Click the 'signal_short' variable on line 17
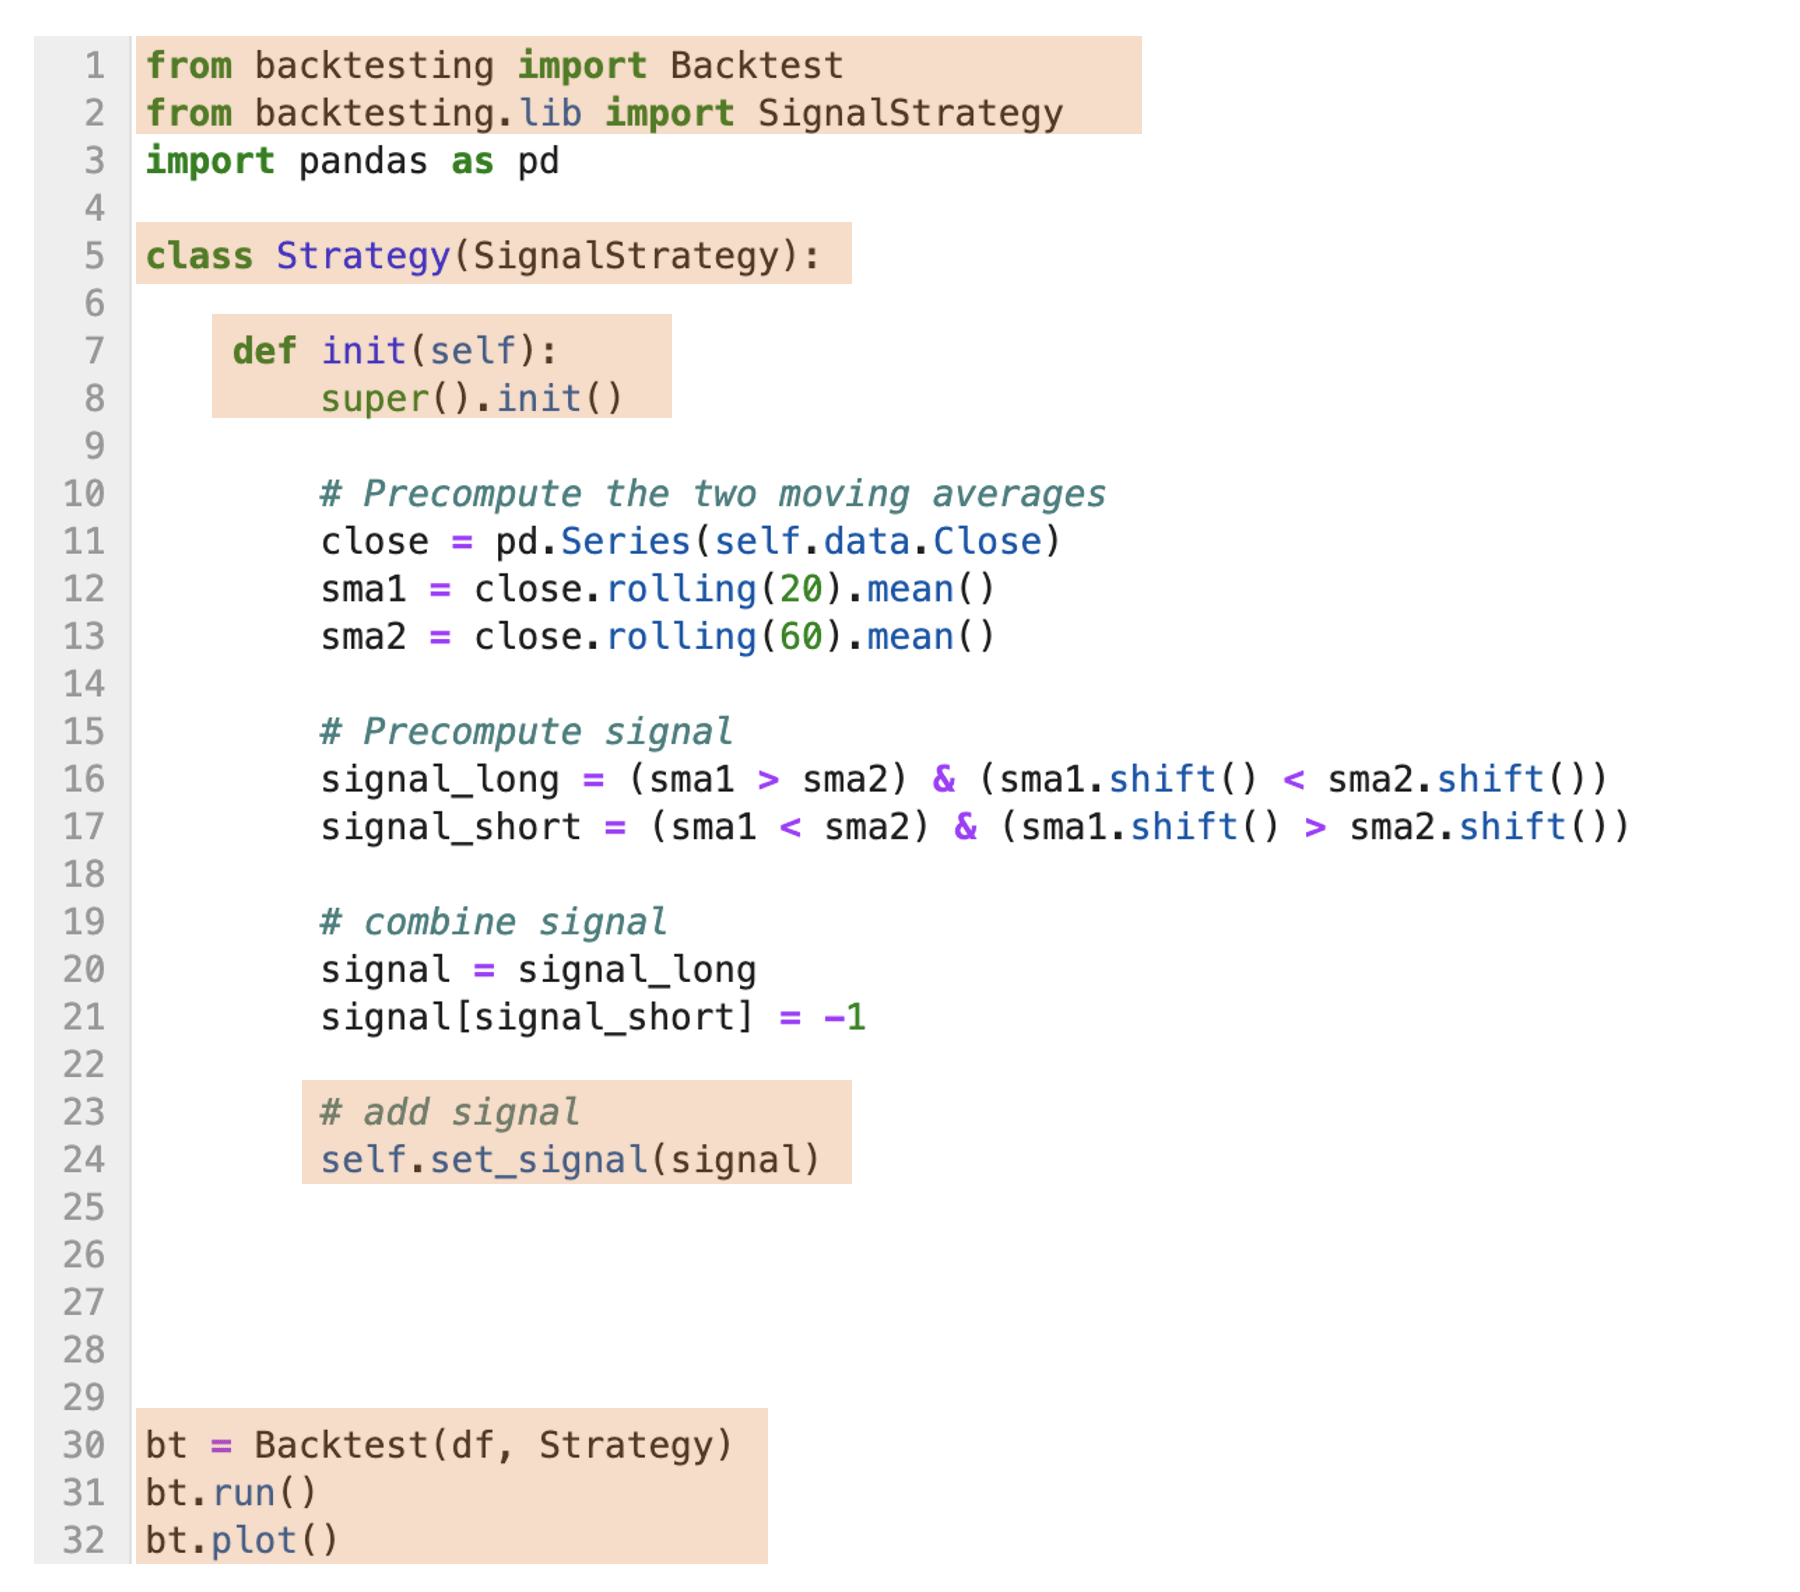Viewport: 1800px width, 1592px height. tap(450, 827)
